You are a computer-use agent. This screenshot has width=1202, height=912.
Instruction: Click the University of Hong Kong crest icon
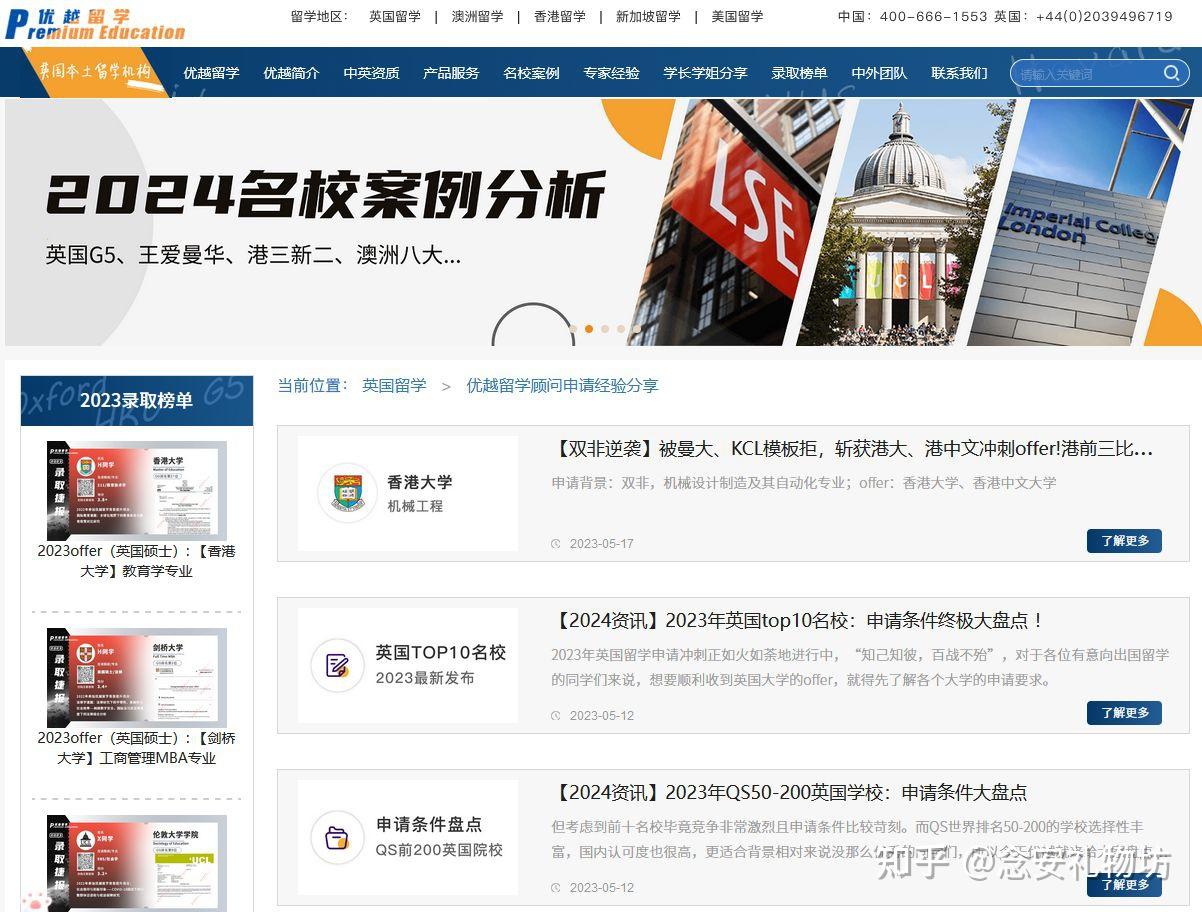tap(346, 493)
